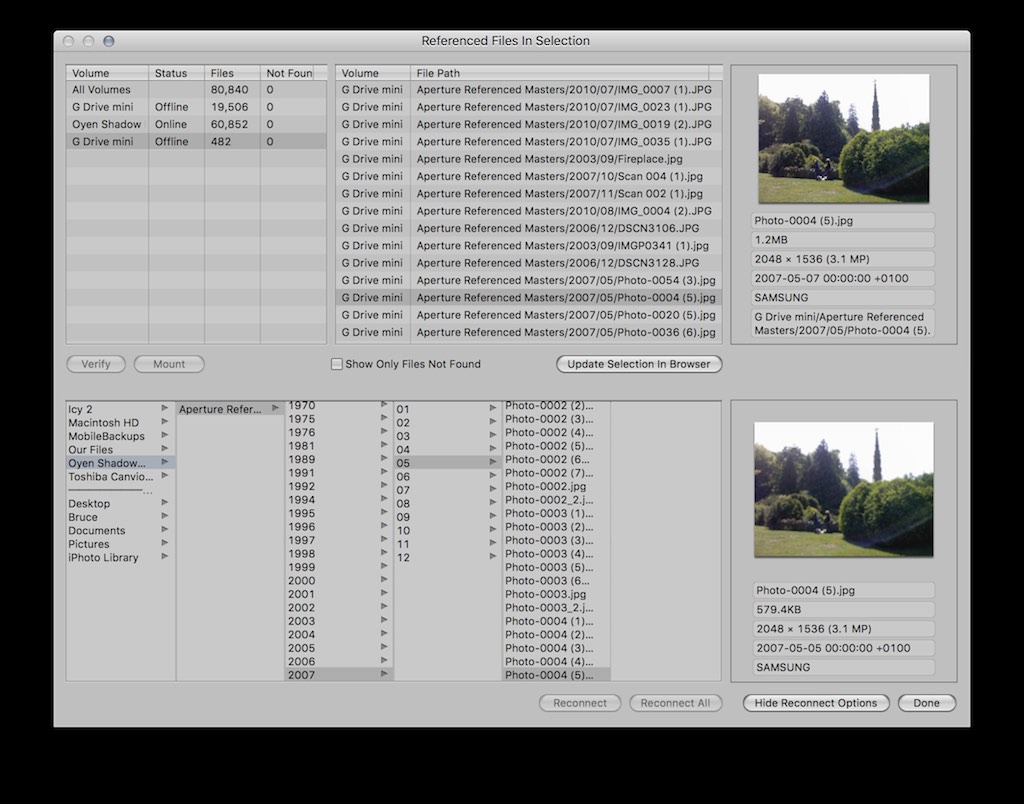Viewport: 1024px width, 804px height.
Task: Click the Status column header
Action: pyautogui.click(x=176, y=73)
